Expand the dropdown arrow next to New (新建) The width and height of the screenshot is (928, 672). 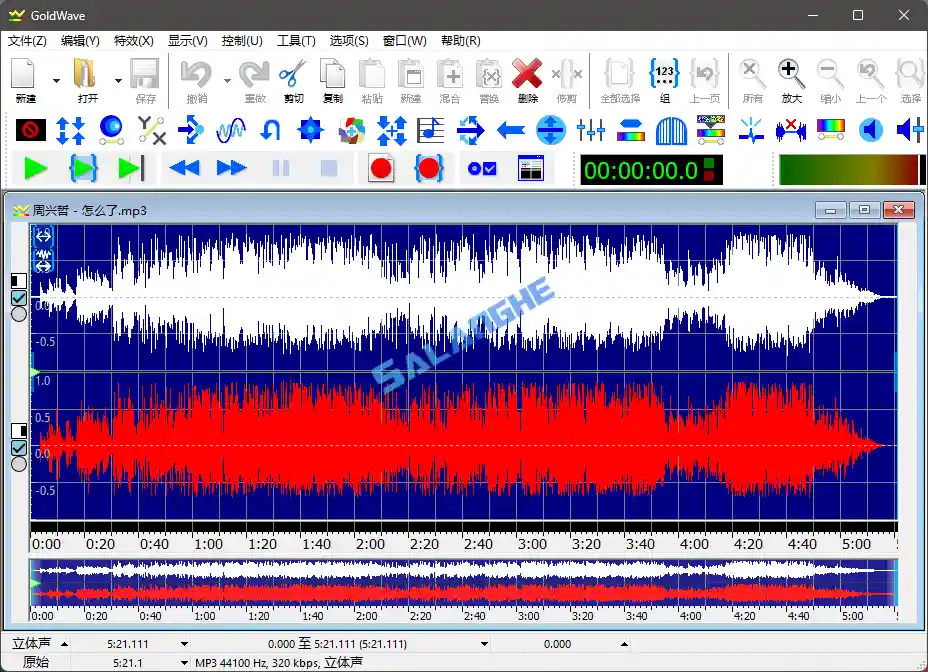pos(56,81)
